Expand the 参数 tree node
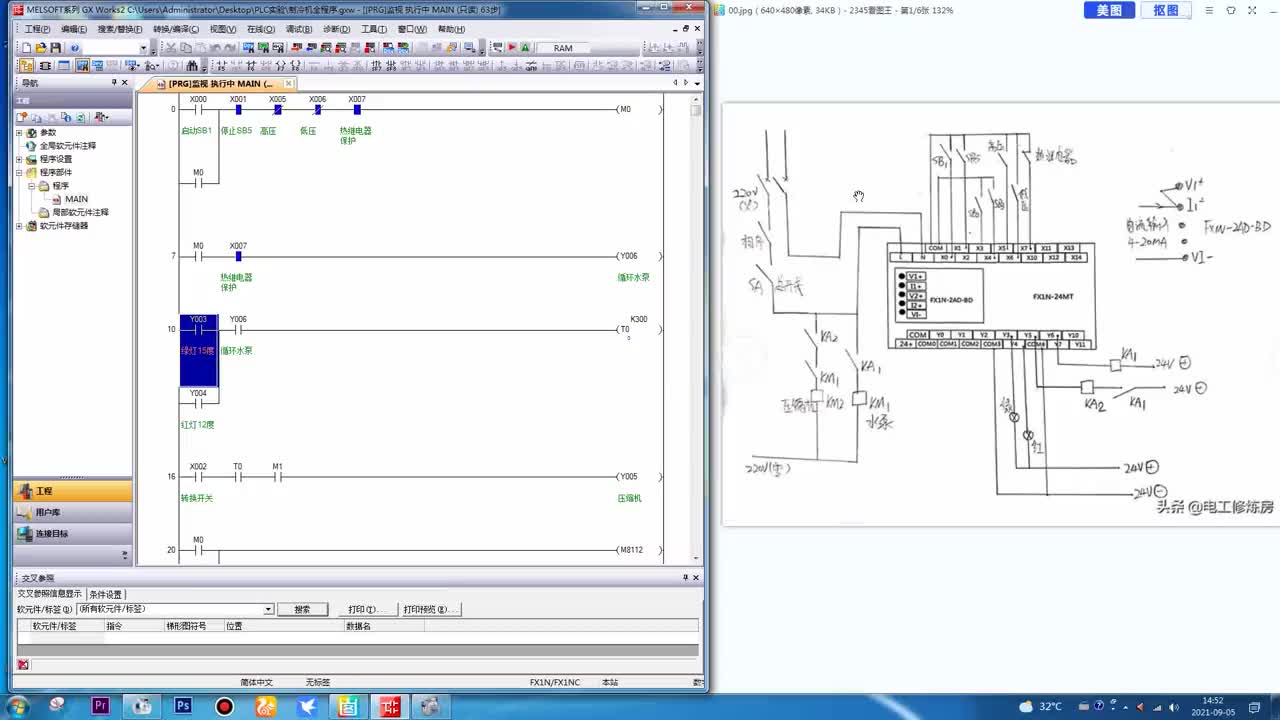The image size is (1280, 720). click(19, 133)
